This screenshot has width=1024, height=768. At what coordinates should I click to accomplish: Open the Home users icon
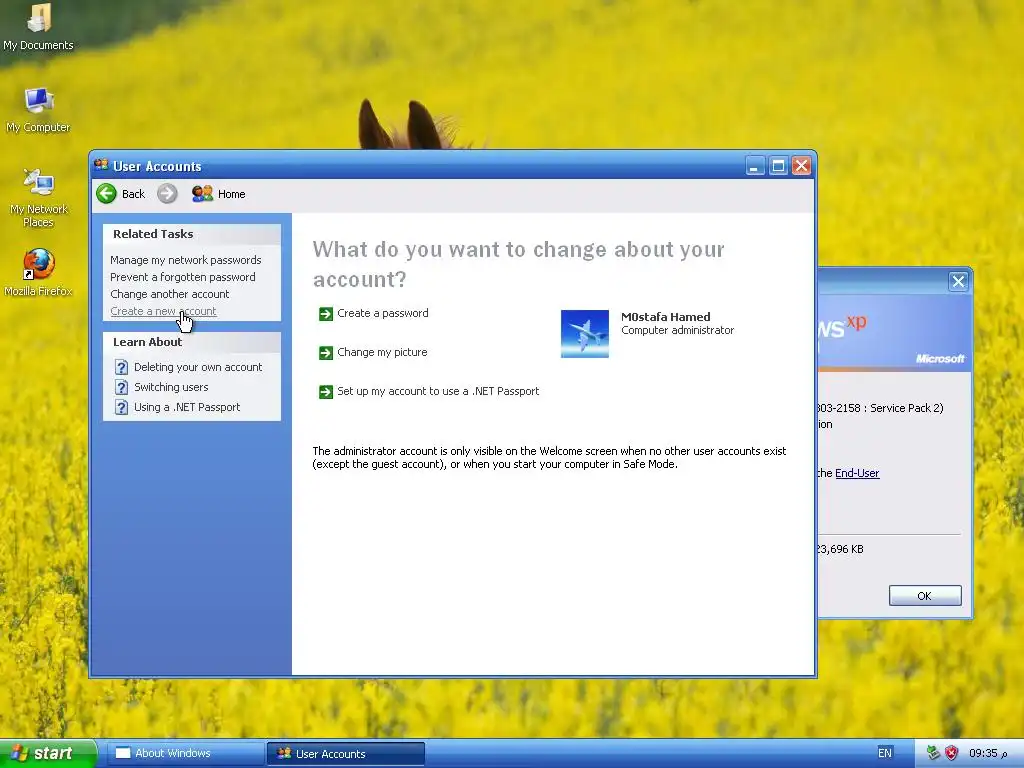pos(202,194)
